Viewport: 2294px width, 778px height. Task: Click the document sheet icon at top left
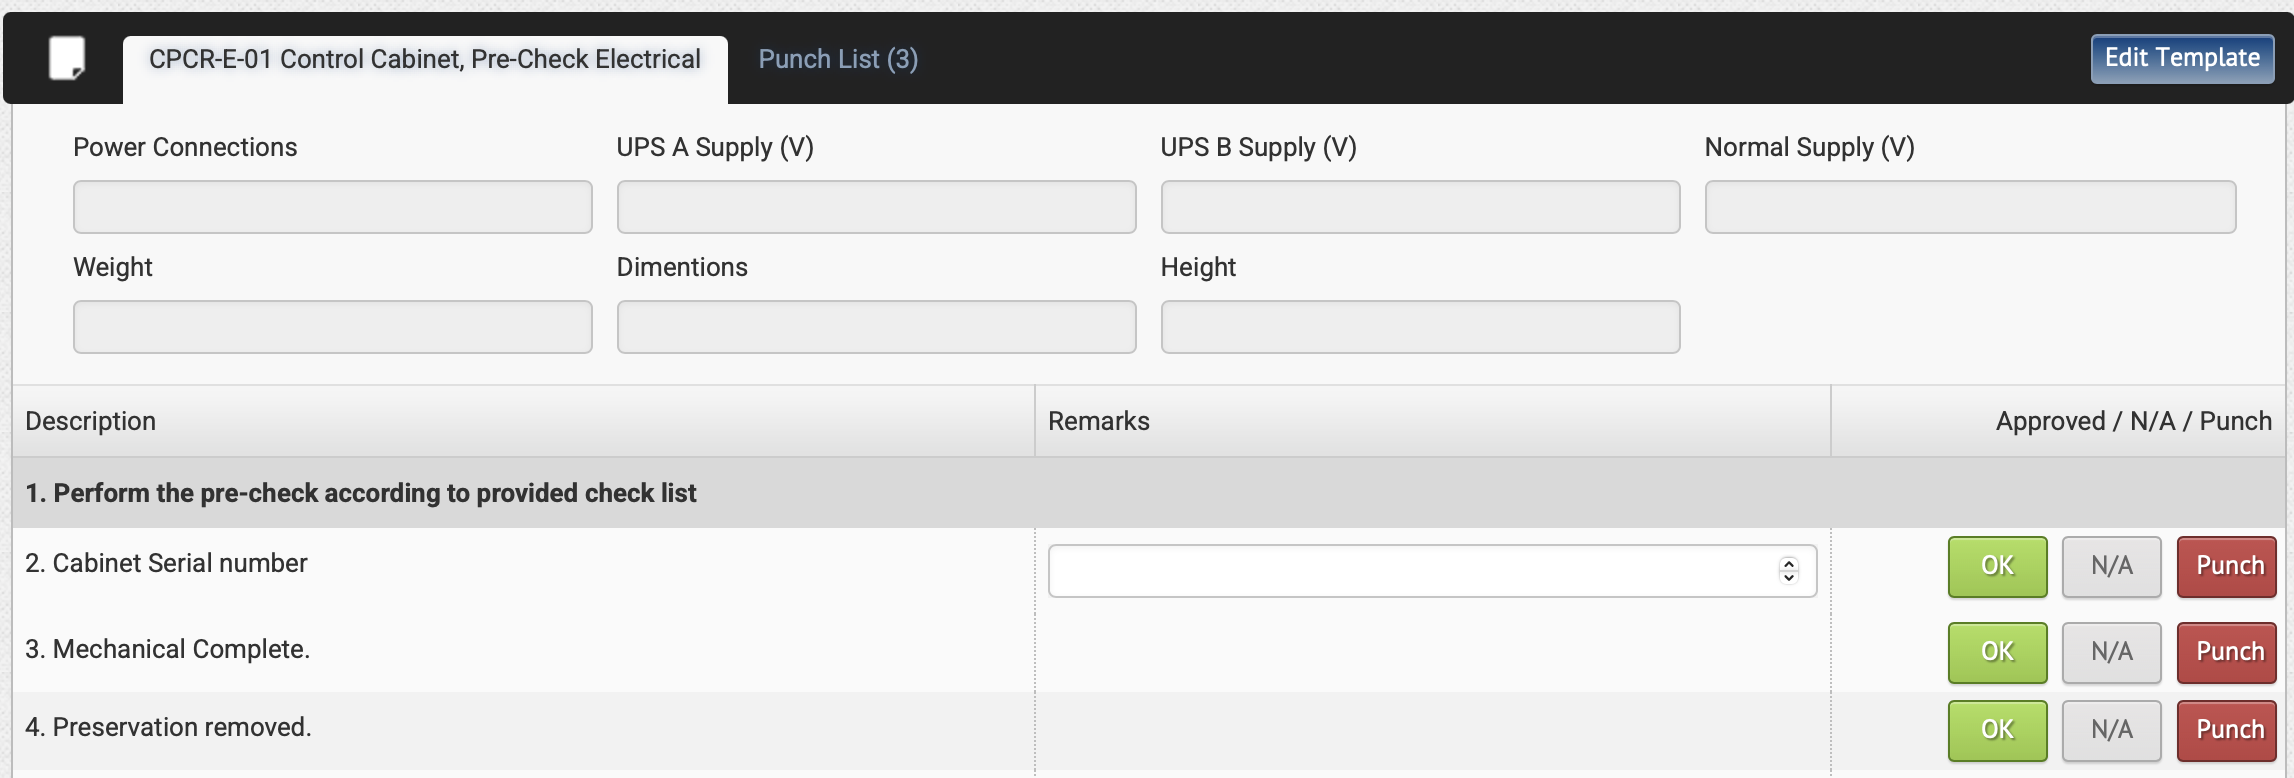(67, 58)
